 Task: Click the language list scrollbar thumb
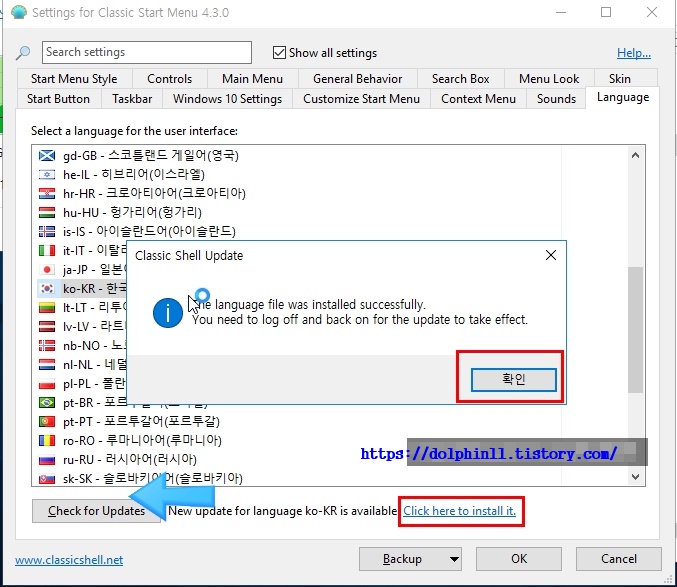(x=635, y=330)
